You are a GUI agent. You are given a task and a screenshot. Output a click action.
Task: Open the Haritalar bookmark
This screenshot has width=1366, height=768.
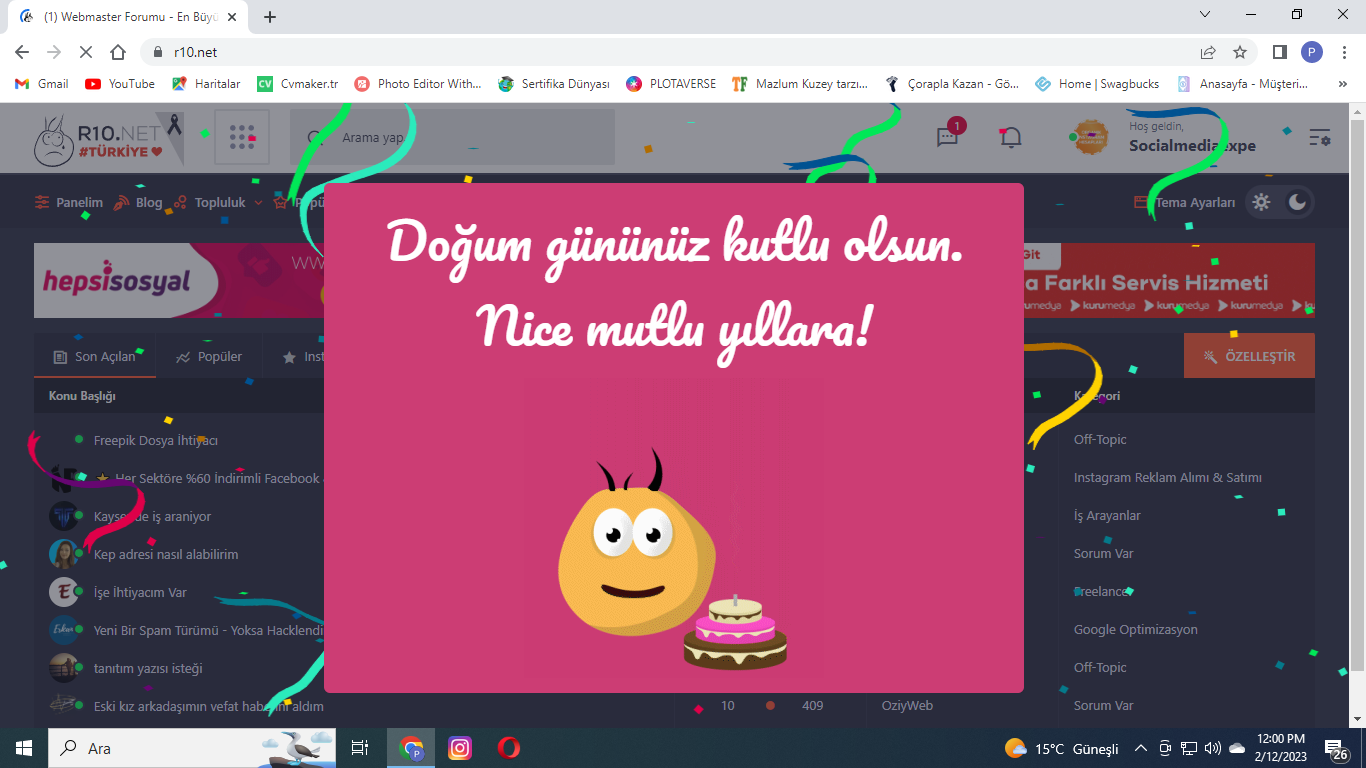click(x=206, y=84)
